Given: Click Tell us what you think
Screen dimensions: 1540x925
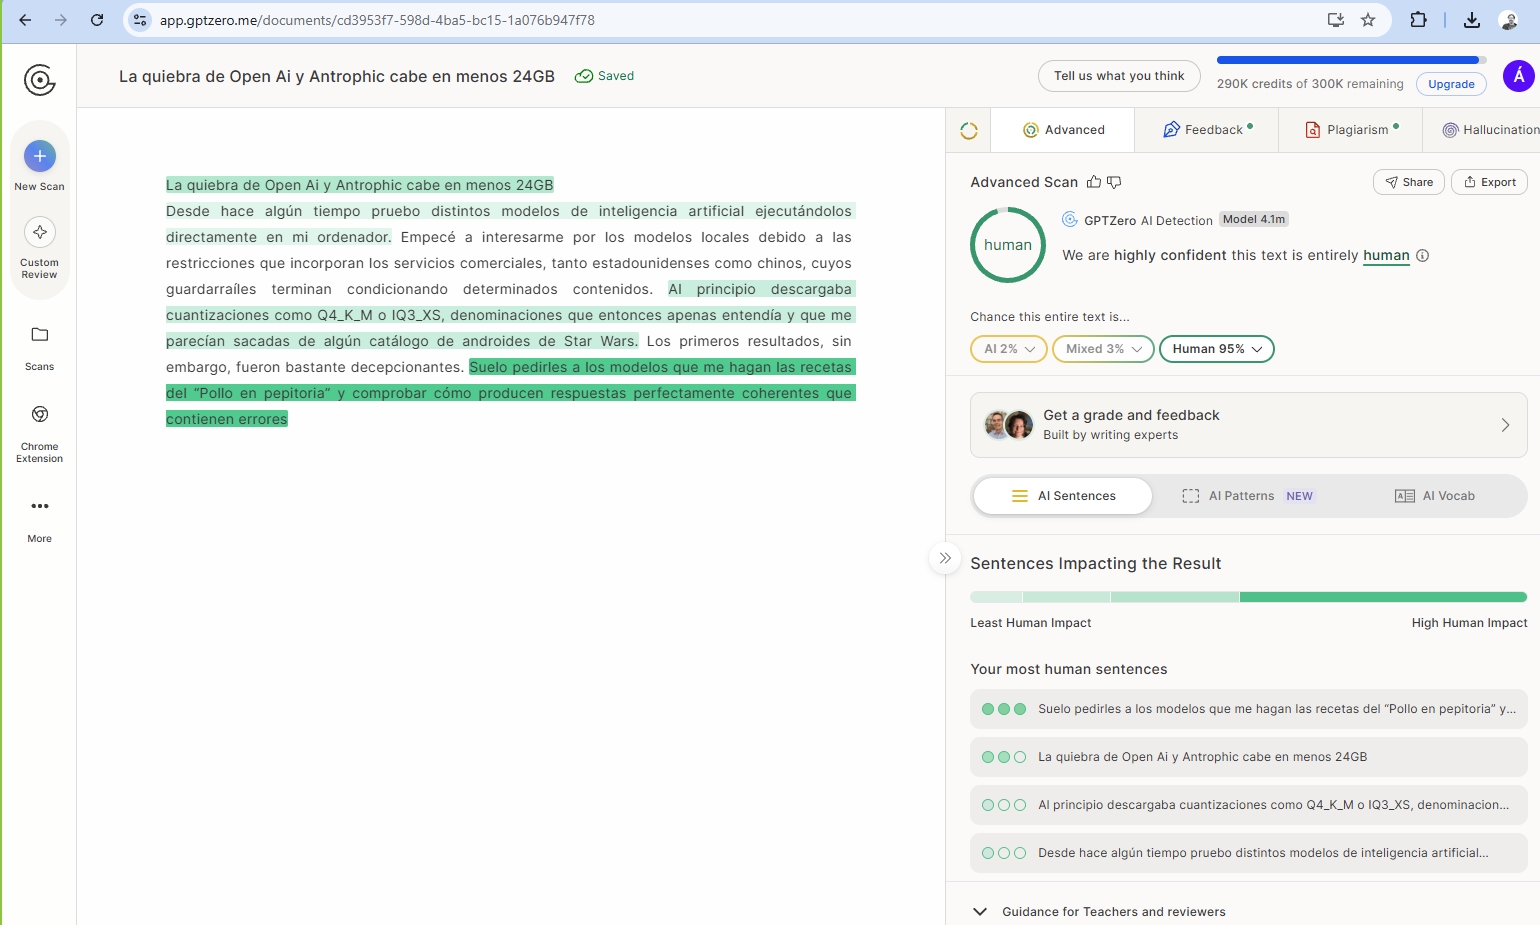Looking at the screenshot, I should (x=1119, y=76).
